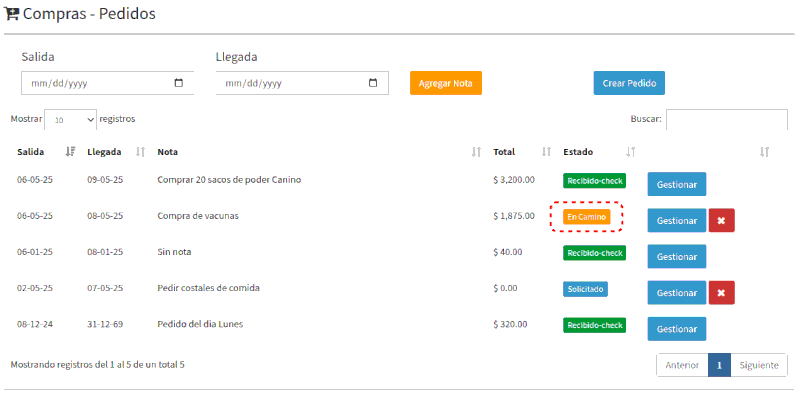Open the Llegada date calendar picker icon
The width and height of the screenshot is (800, 401).
point(373,83)
